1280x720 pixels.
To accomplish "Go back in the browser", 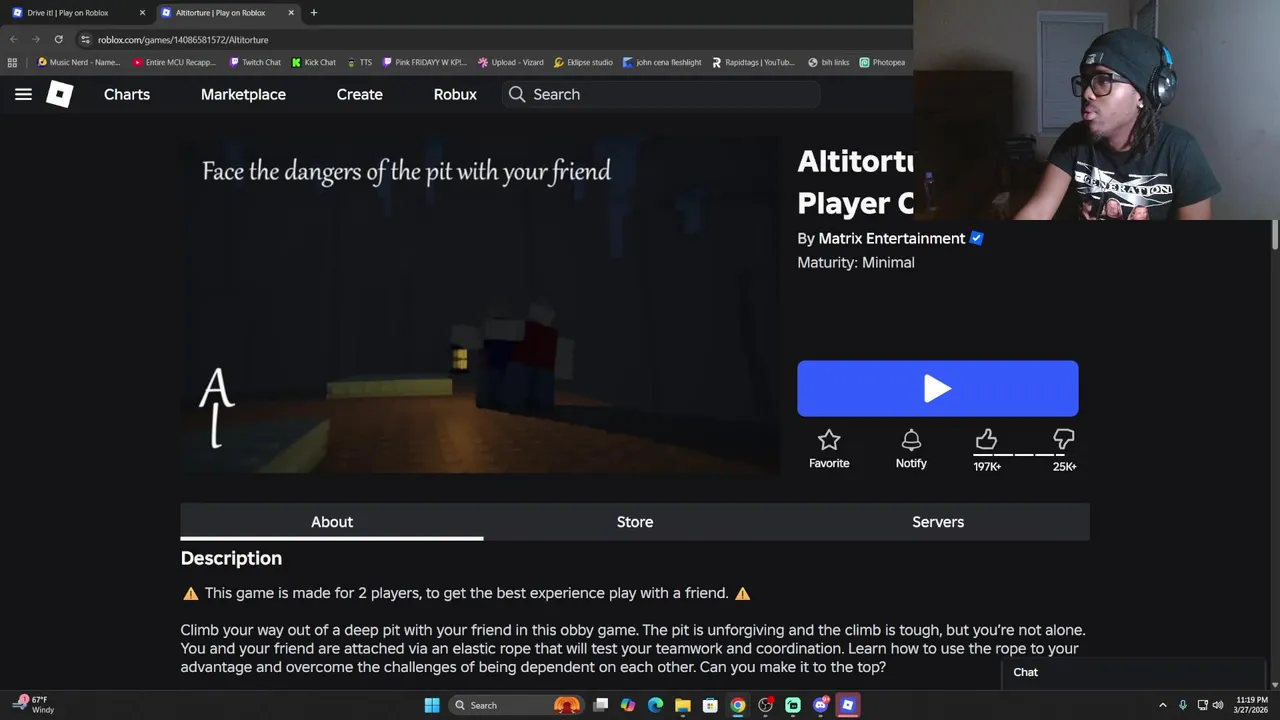I will (x=14, y=39).
